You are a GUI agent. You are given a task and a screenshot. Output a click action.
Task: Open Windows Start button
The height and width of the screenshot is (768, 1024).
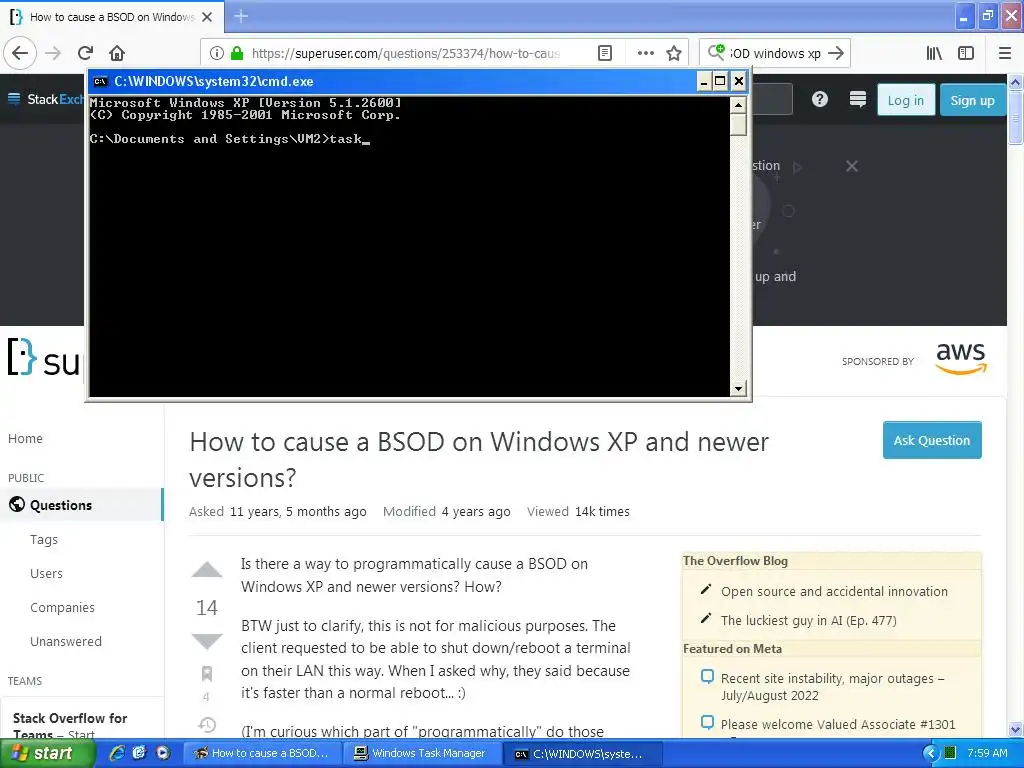(48, 753)
